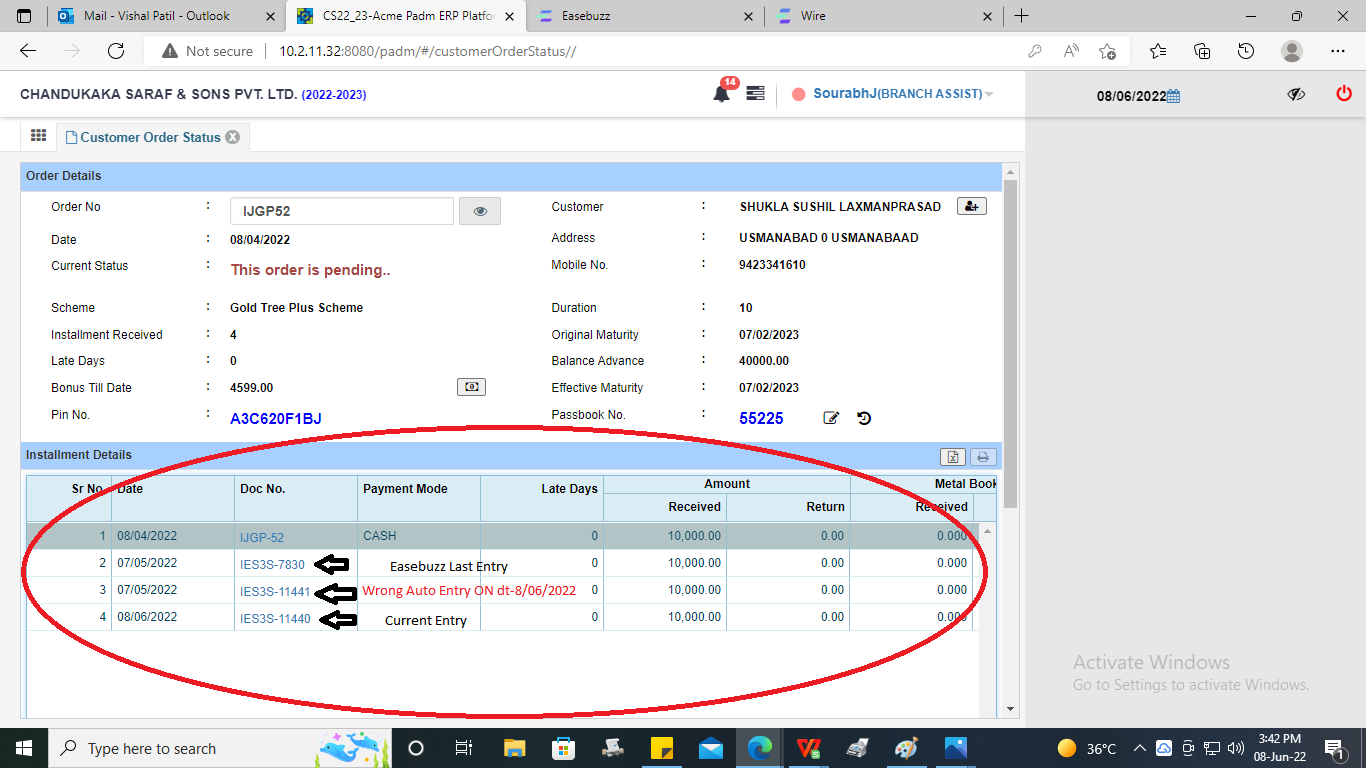Click the Not secure site info indicator

(x=207, y=51)
